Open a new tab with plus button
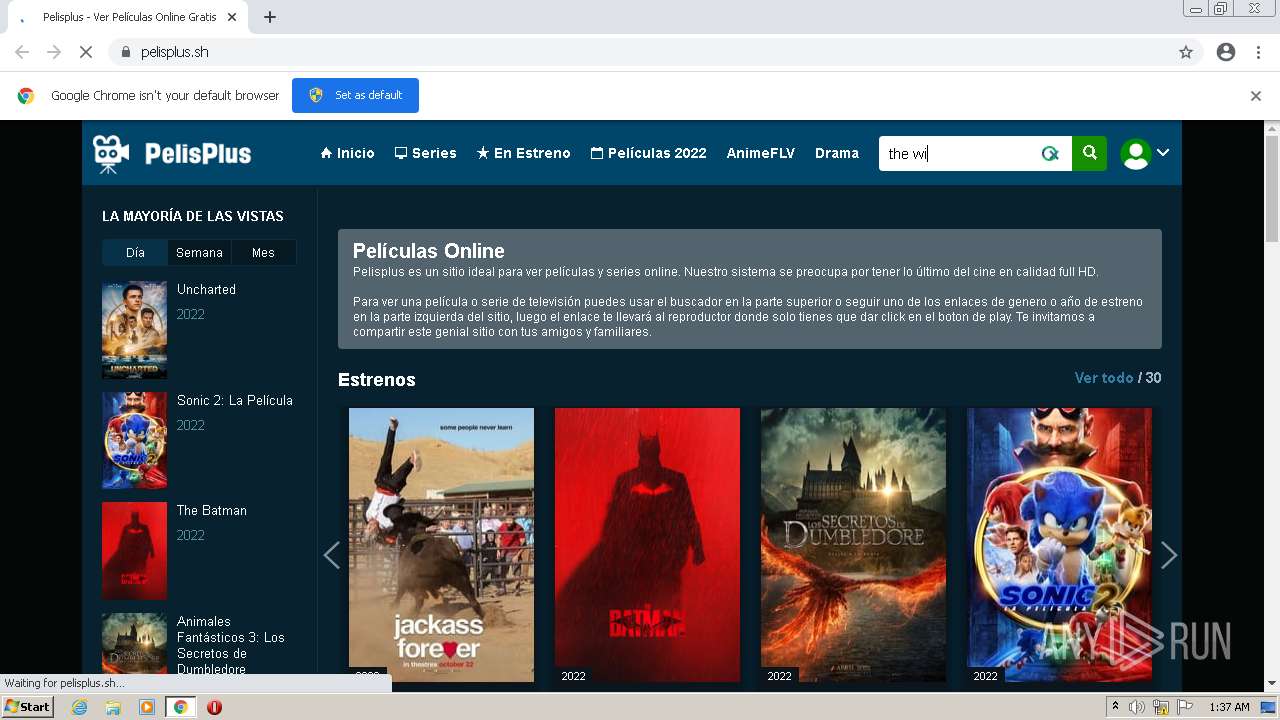1280x720 pixels. tap(270, 17)
